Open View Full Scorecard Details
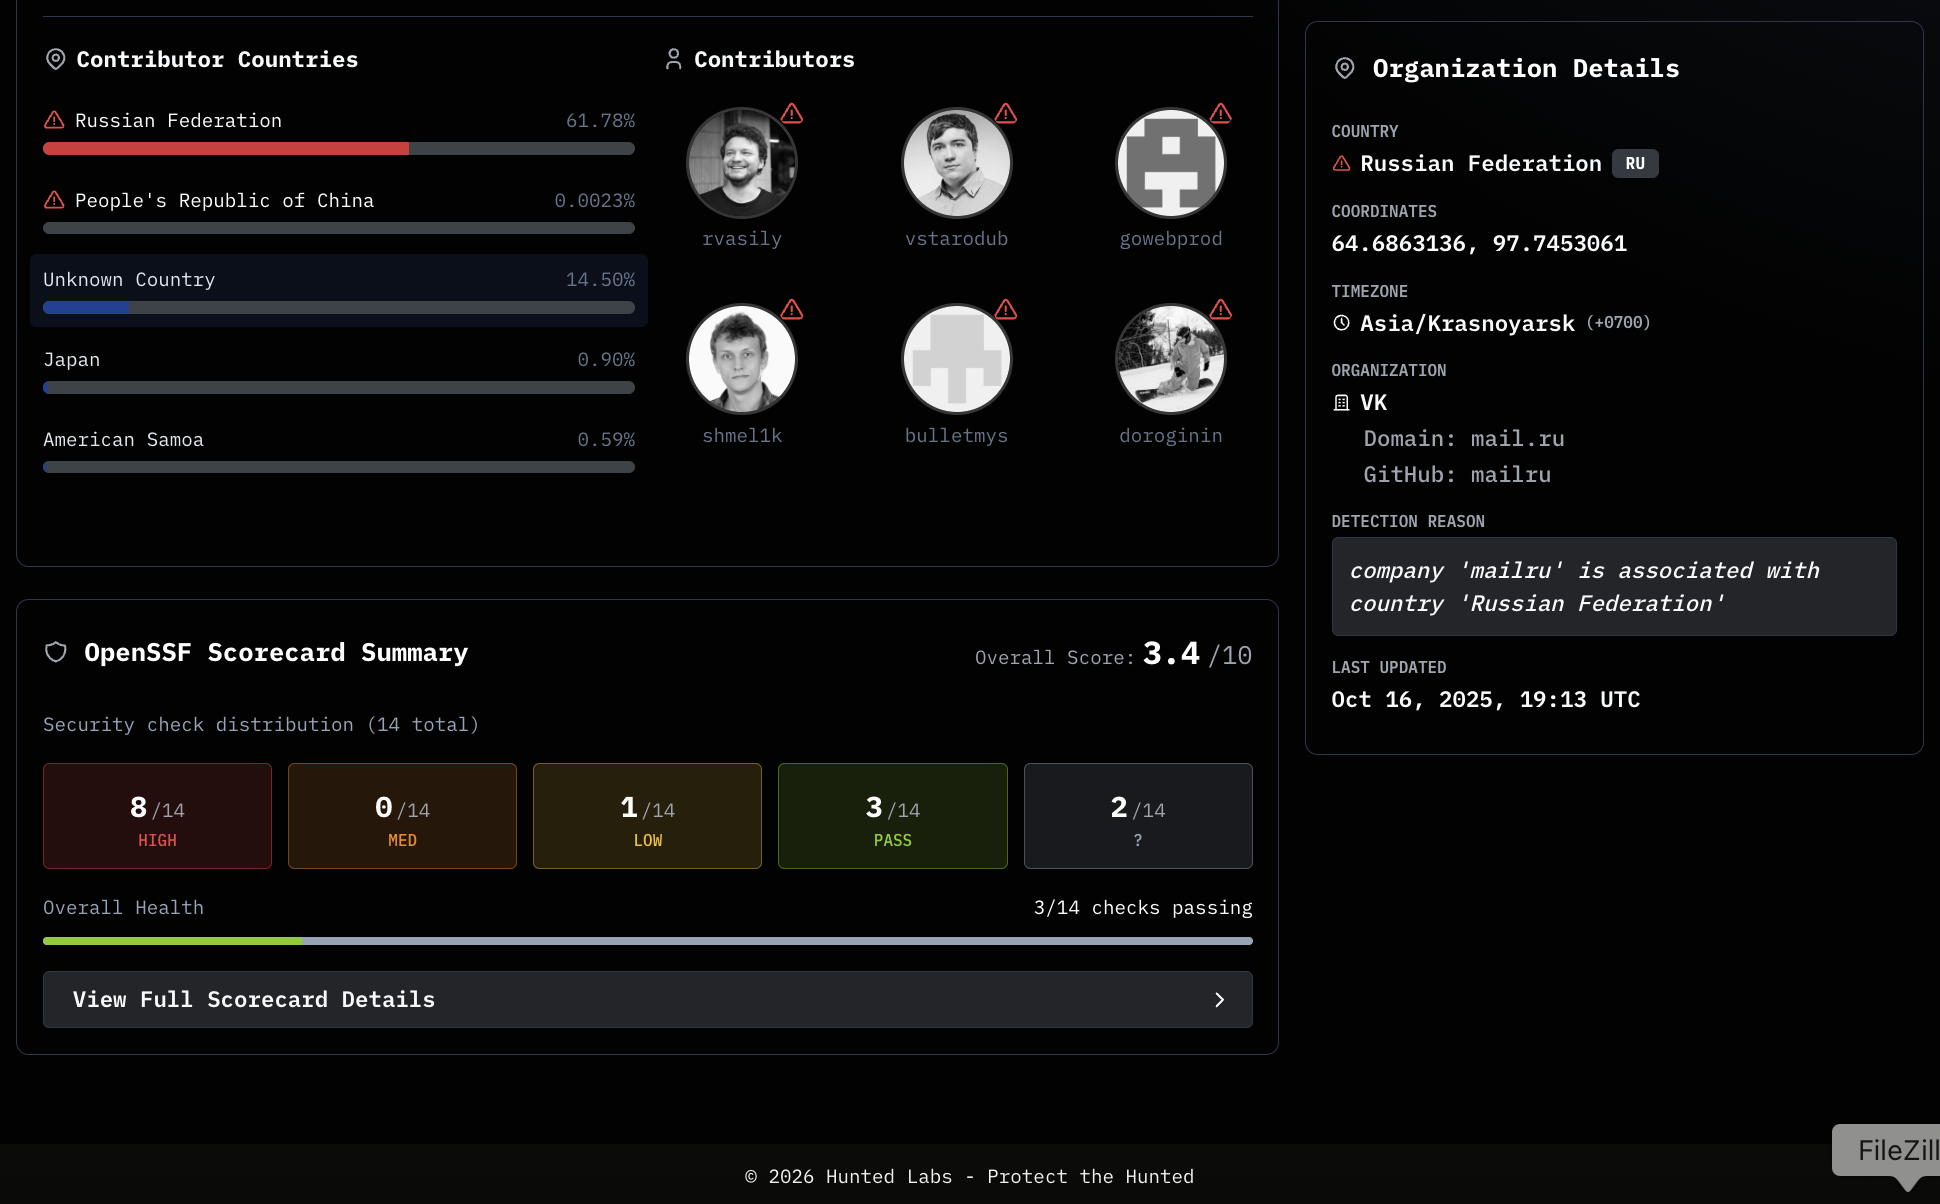Screen dimensions: 1940x1204 pos(647,1000)
